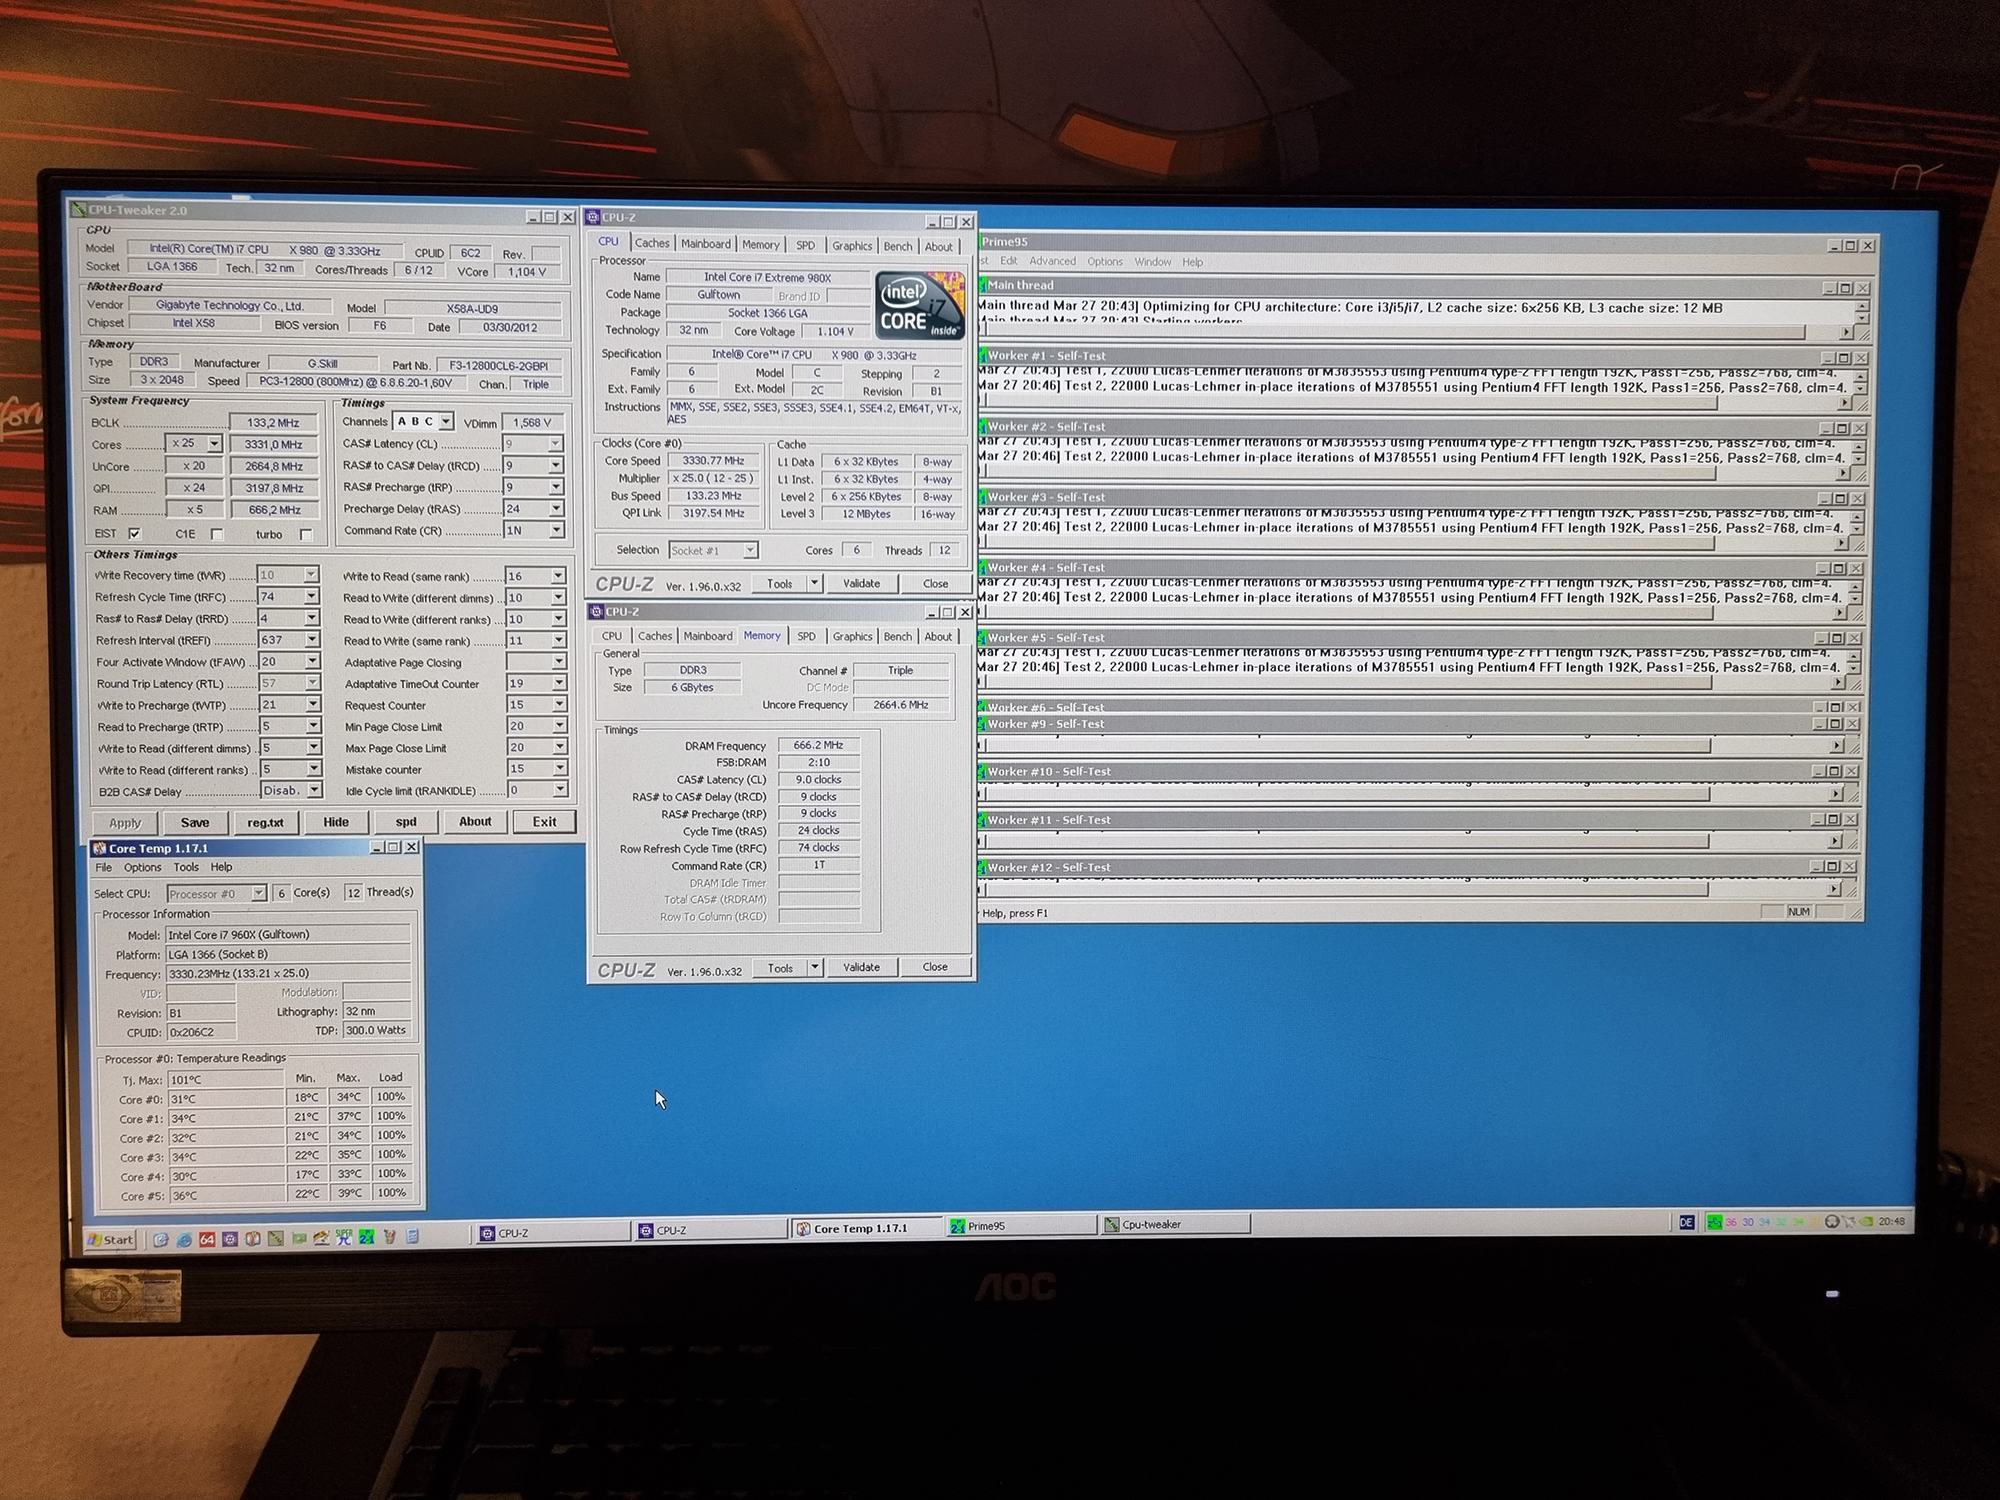The width and height of the screenshot is (2000, 1500).
Task: Click the spd button in CPU-Tweaker
Action: click(x=406, y=822)
